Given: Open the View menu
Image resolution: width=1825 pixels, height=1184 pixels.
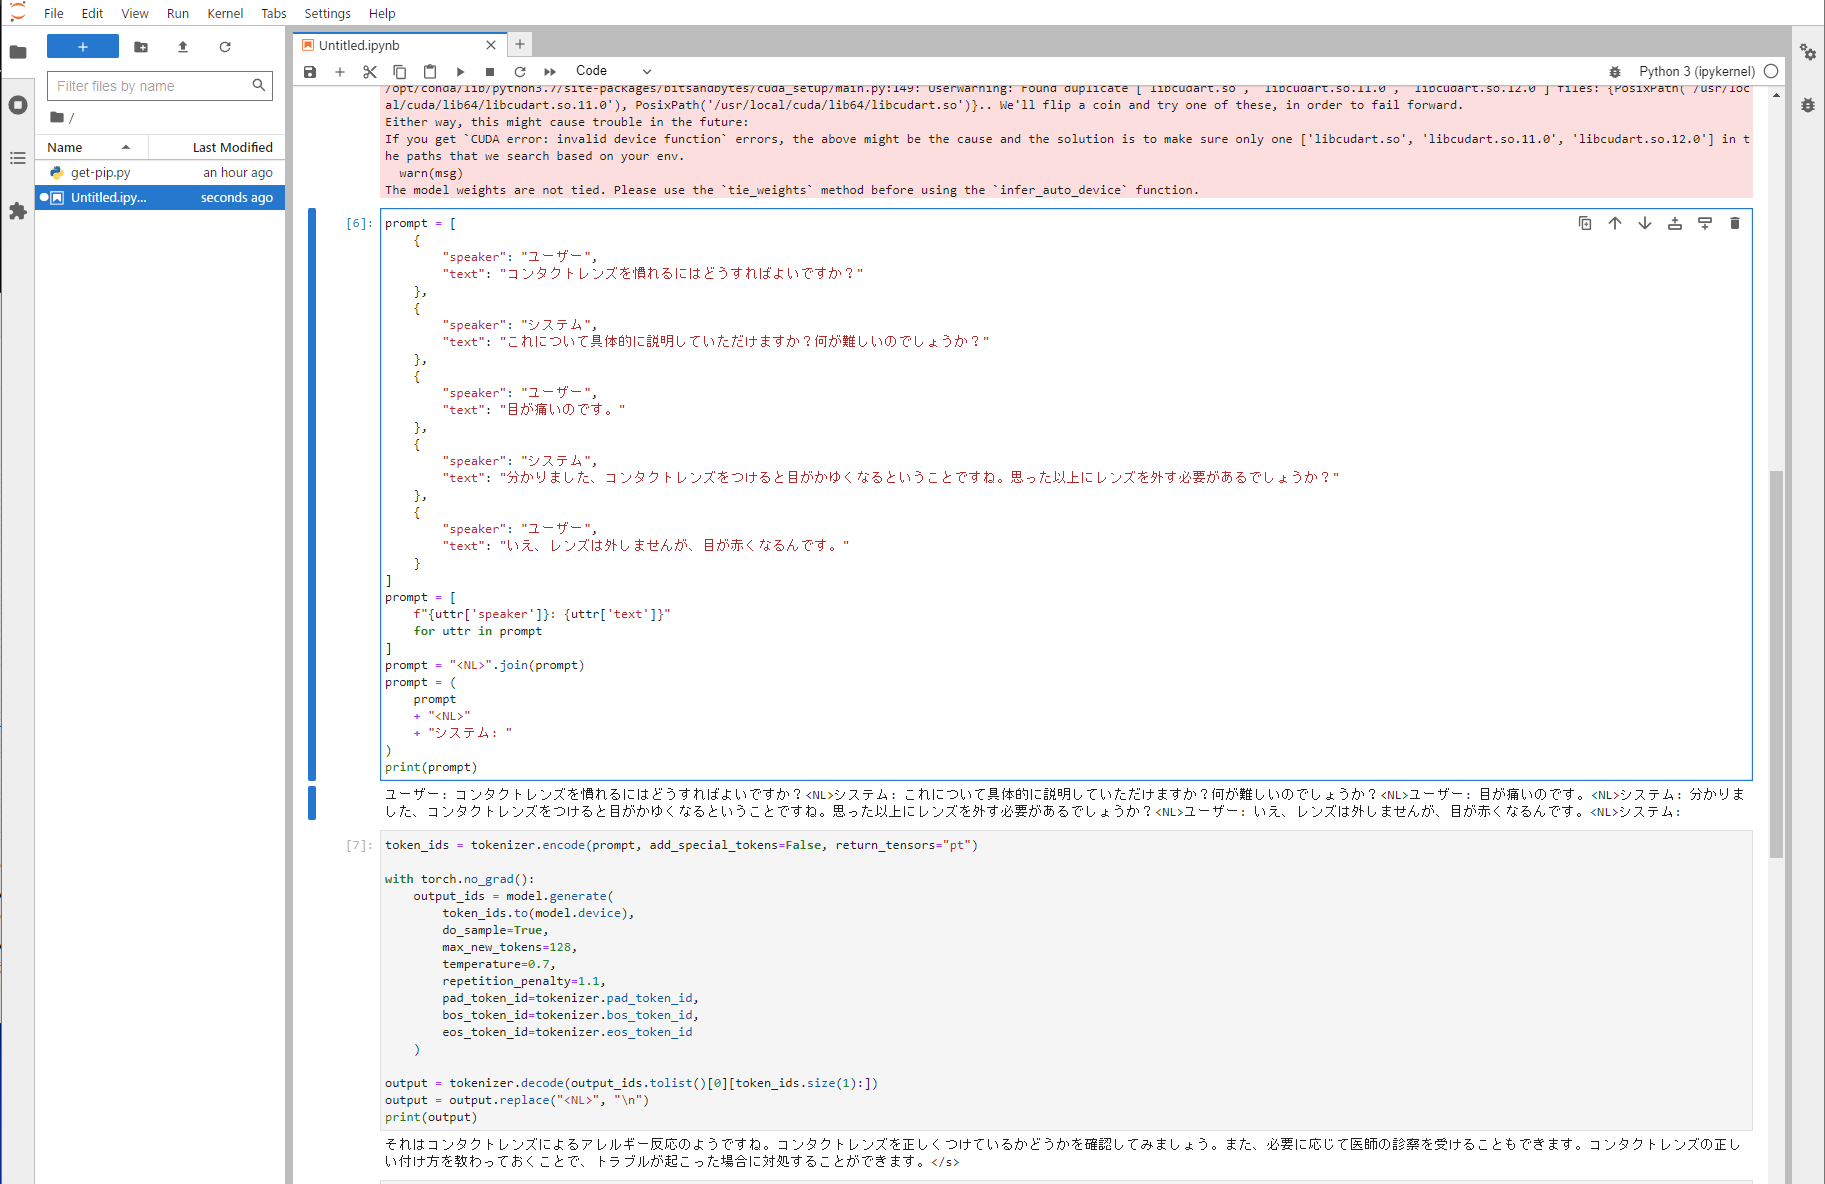Looking at the screenshot, I should tap(135, 13).
